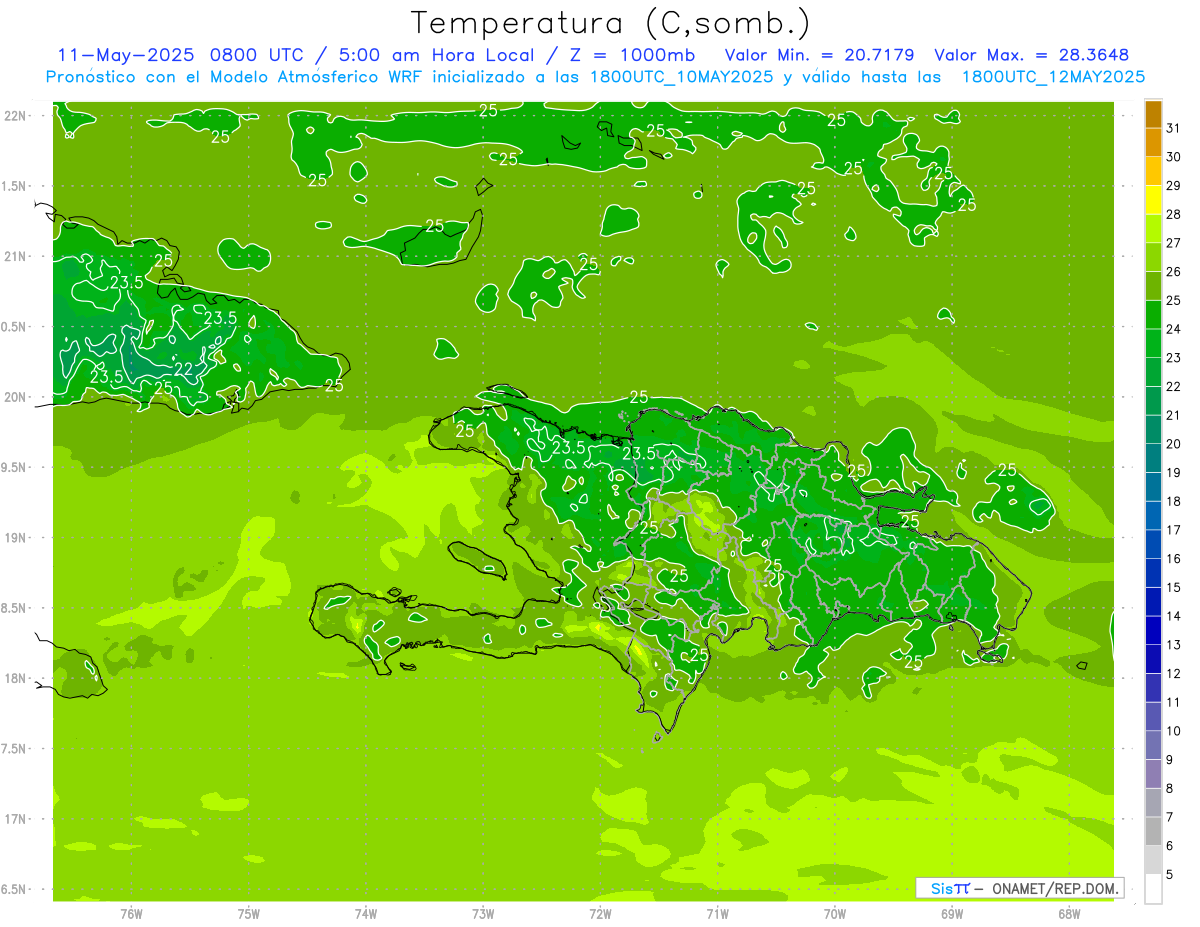Image resolution: width=1200 pixels, height=927 pixels.
Task: Click the '28' value on the color scale
Action: click(1174, 214)
